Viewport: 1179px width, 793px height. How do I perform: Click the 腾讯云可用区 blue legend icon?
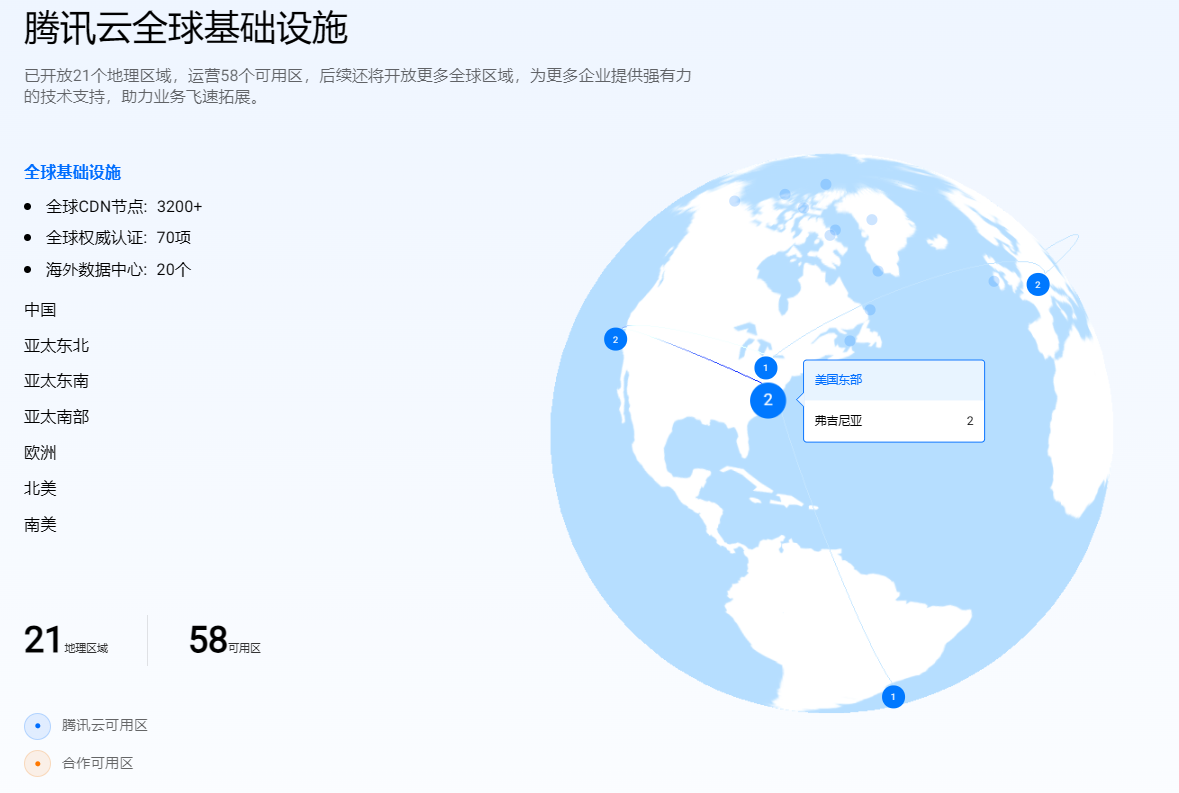coord(38,726)
